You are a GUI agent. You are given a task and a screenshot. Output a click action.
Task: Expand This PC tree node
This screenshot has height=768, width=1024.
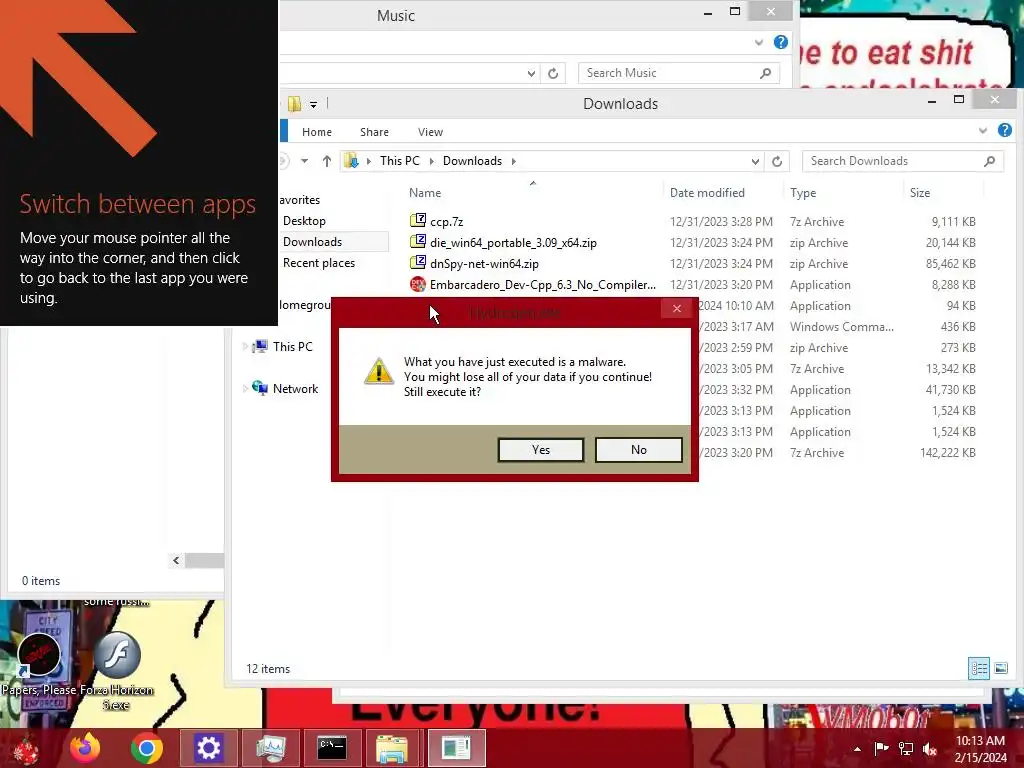246,346
